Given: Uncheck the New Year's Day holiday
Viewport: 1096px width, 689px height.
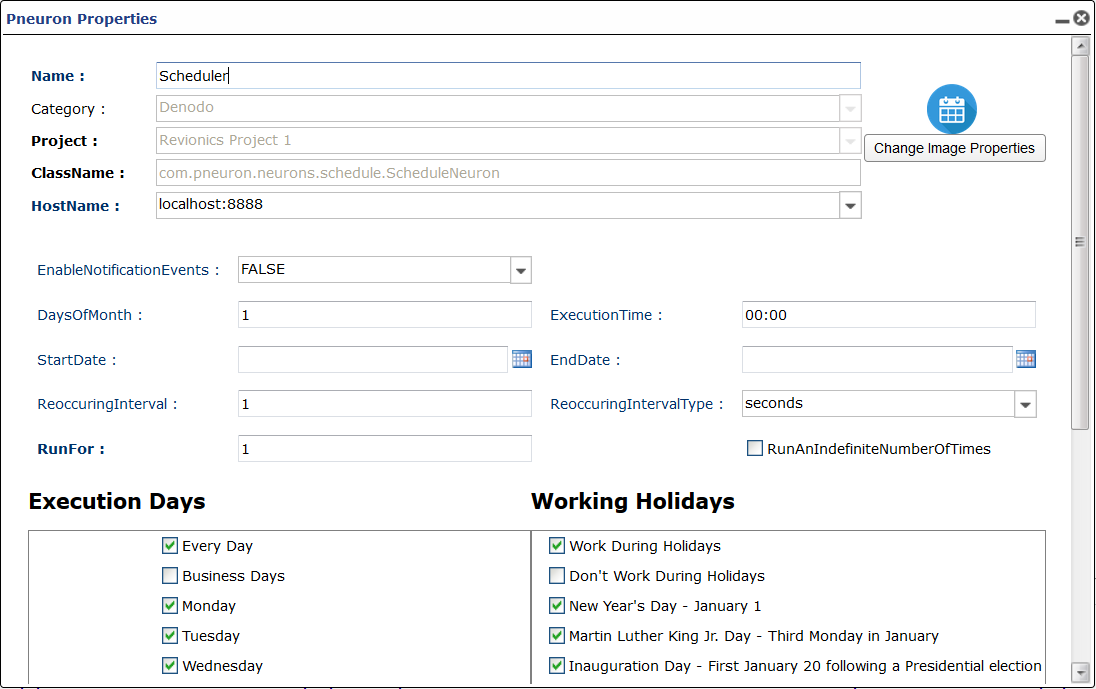Looking at the screenshot, I should (557, 605).
